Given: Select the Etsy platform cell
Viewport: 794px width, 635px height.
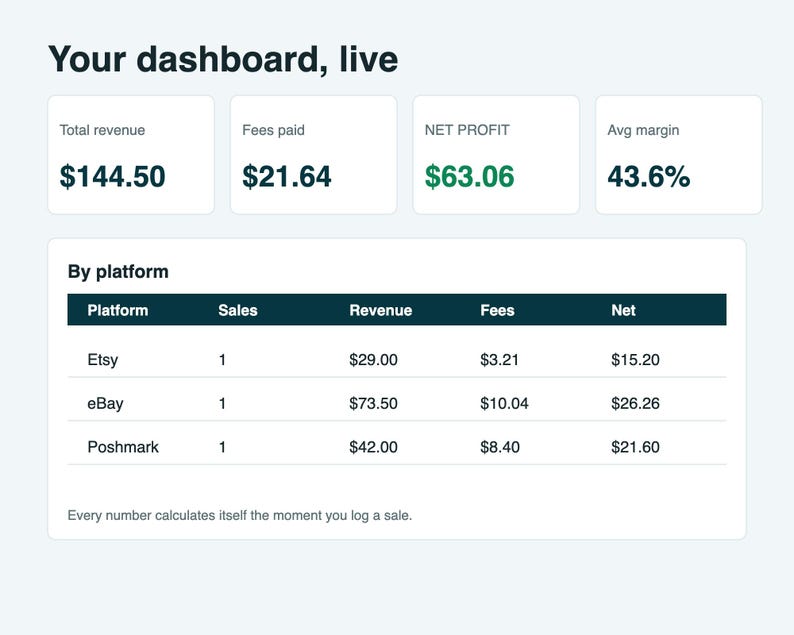Looking at the screenshot, I should (103, 360).
